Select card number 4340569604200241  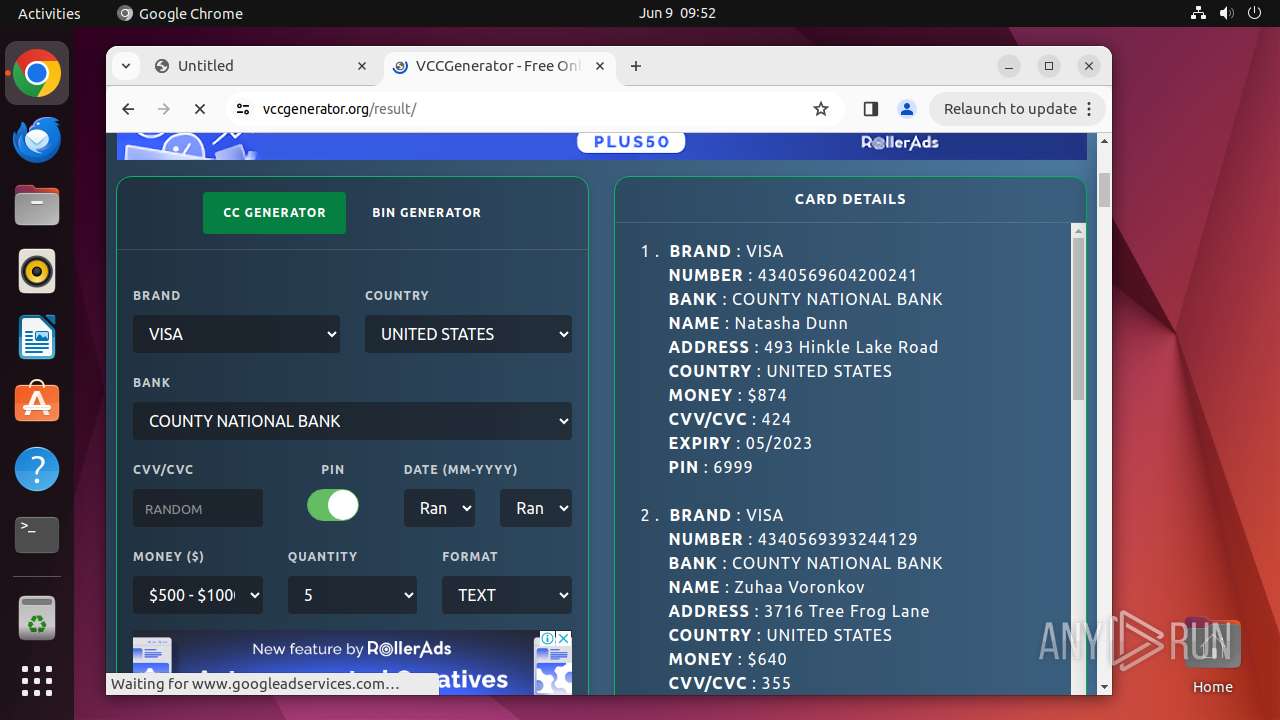(x=837, y=275)
